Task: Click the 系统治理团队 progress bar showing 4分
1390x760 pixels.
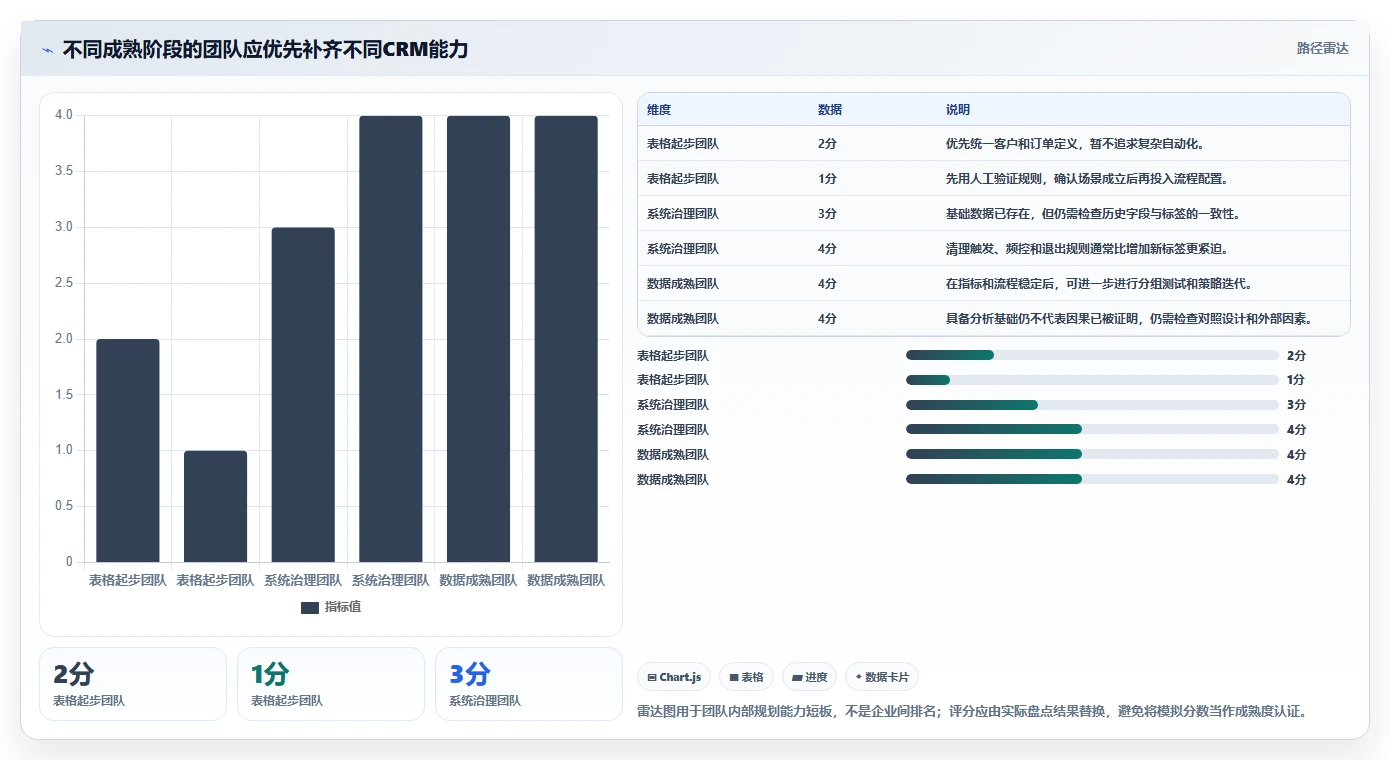Action: click(1092, 429)
